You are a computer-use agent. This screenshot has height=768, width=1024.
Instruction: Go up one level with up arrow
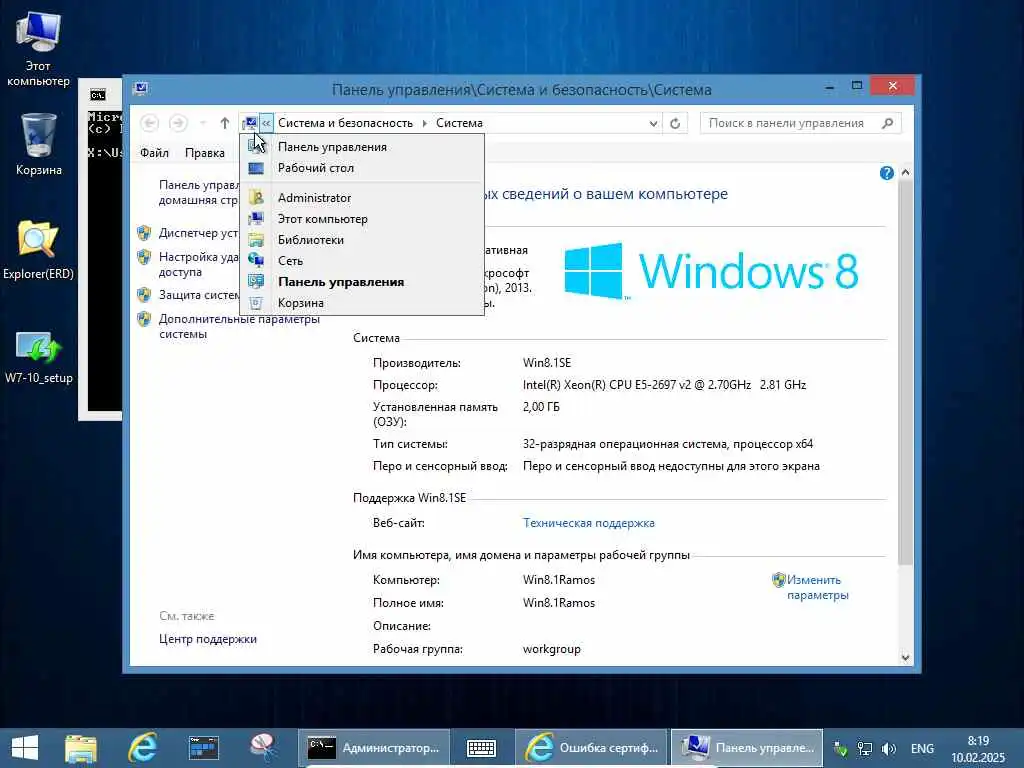(225, 123)
